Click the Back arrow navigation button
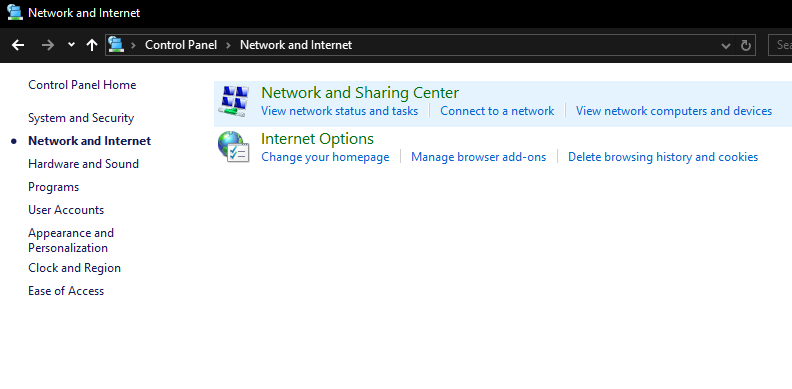Image resolution: width=792 pixels, height=389 pixels. (x=18, y=45)
